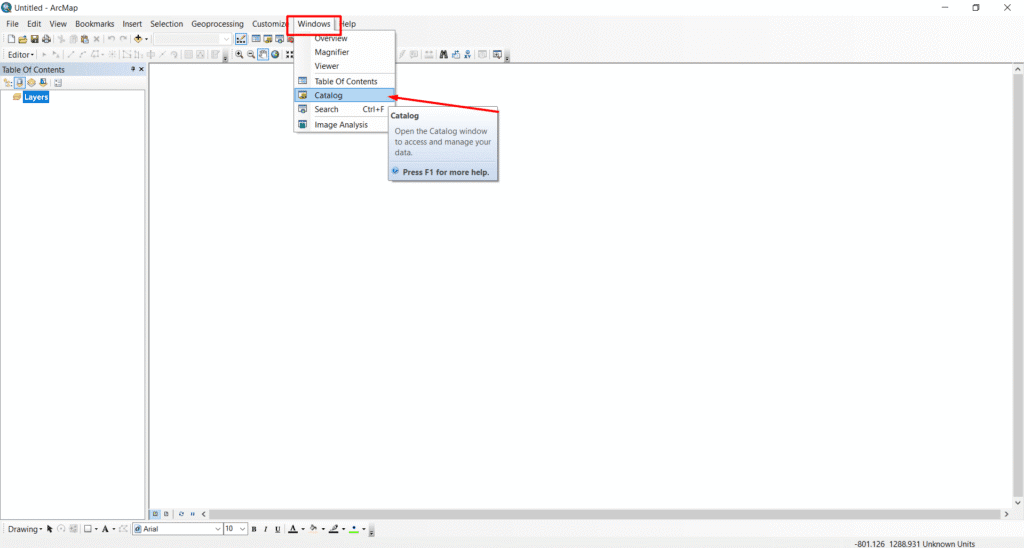Refresh the map display

tap(182, 514)
